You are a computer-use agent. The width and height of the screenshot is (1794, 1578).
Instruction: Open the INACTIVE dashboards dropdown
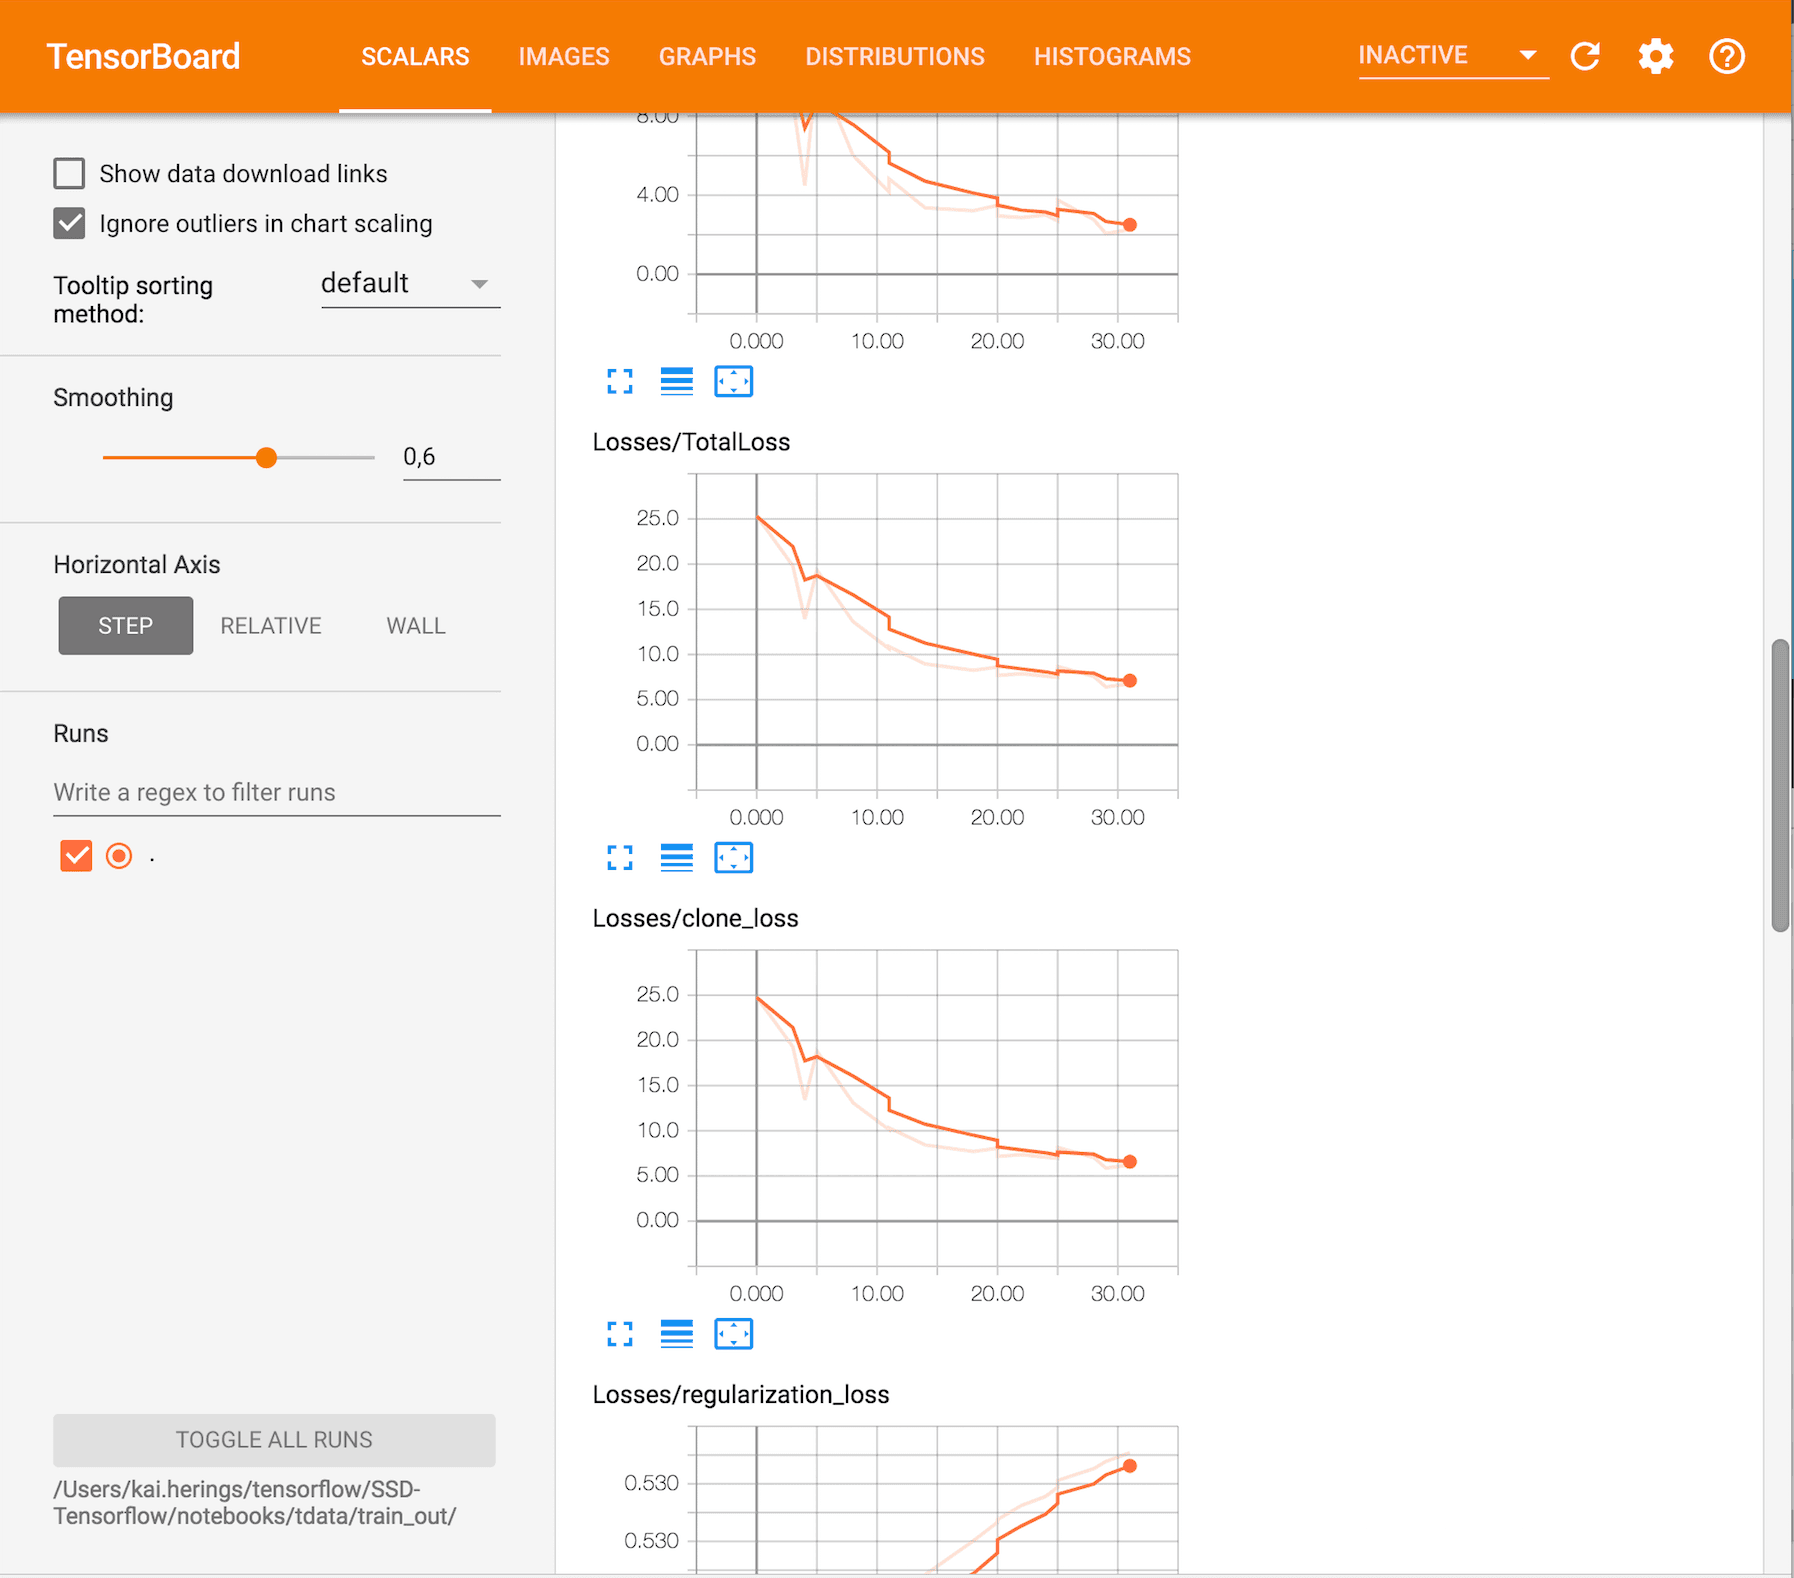(x=1449, y=56)
